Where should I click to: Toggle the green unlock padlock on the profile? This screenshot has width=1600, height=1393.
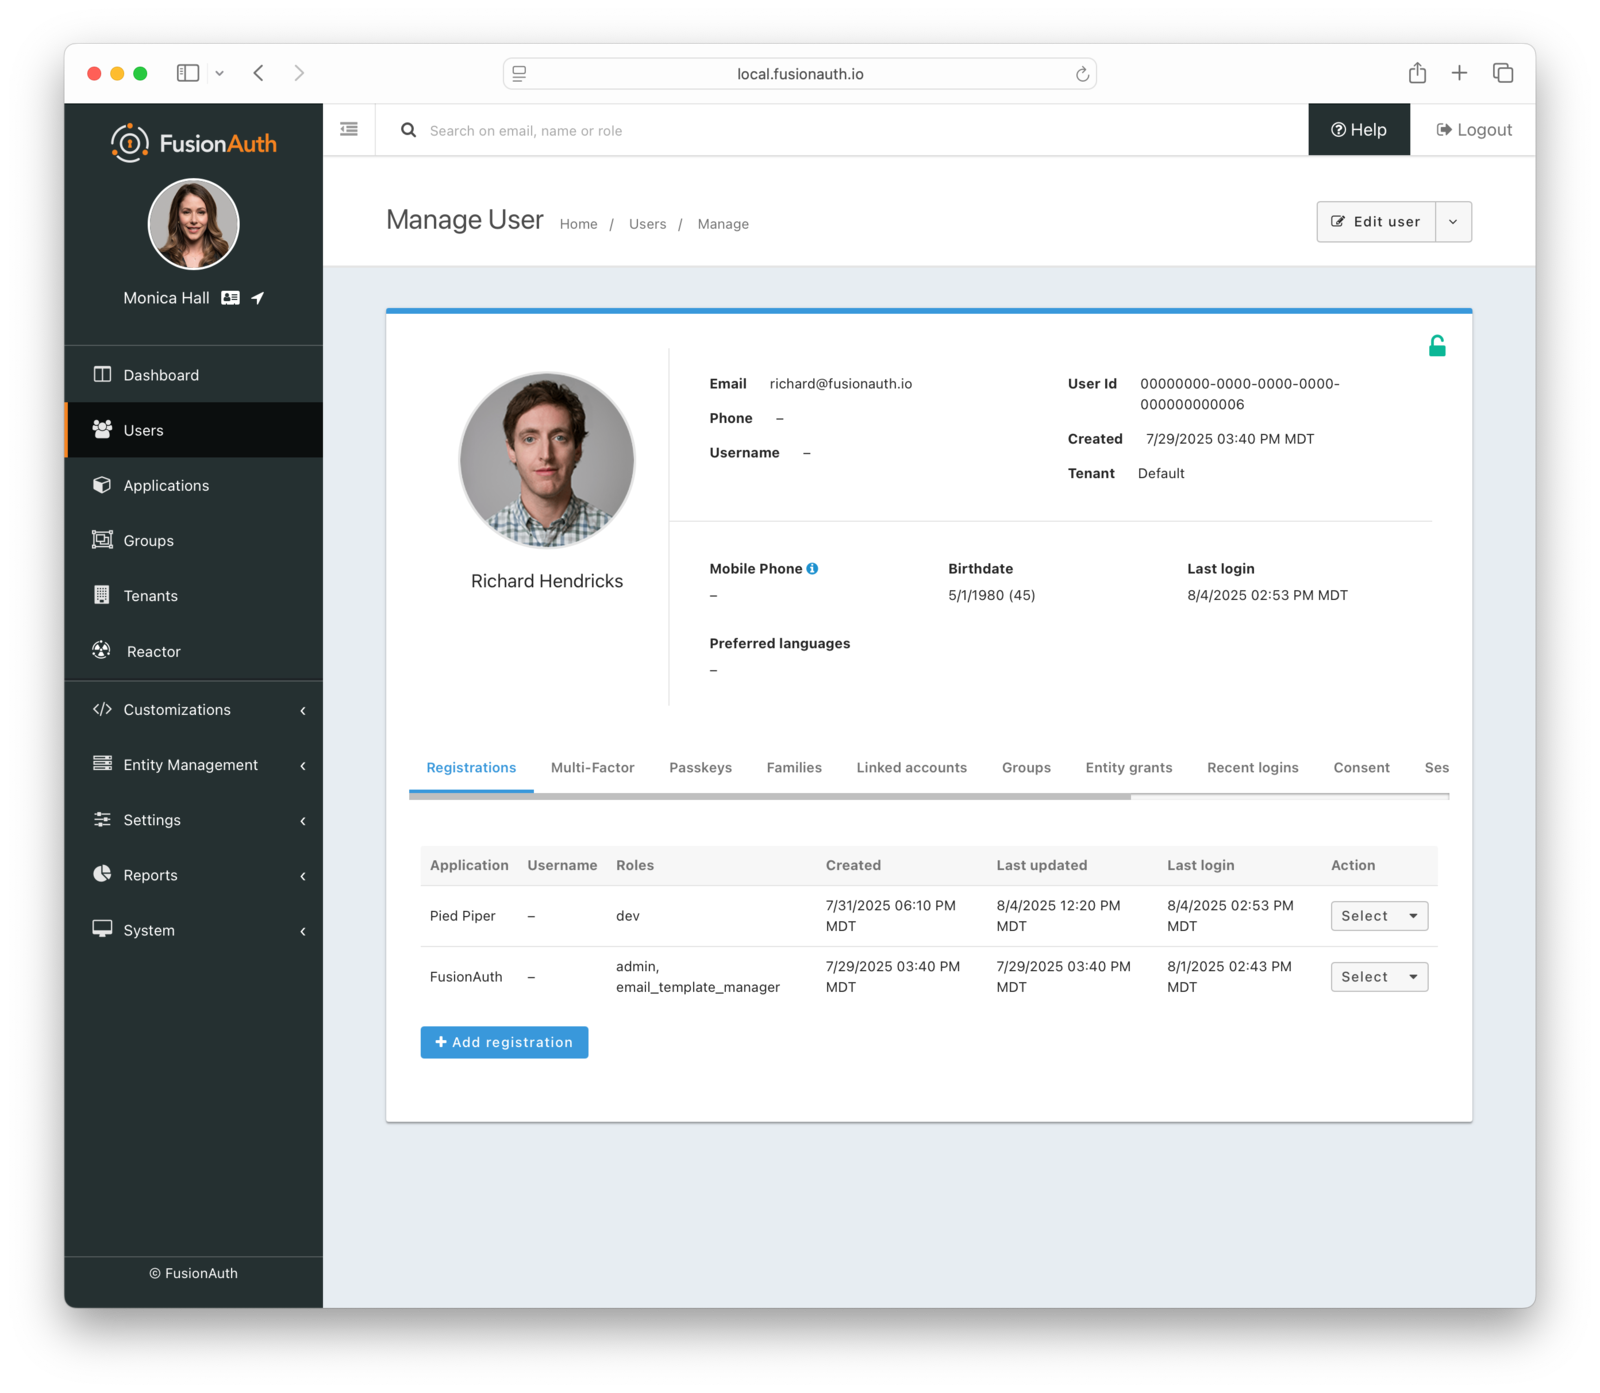pyautogui.click(x=1437, y=344)
